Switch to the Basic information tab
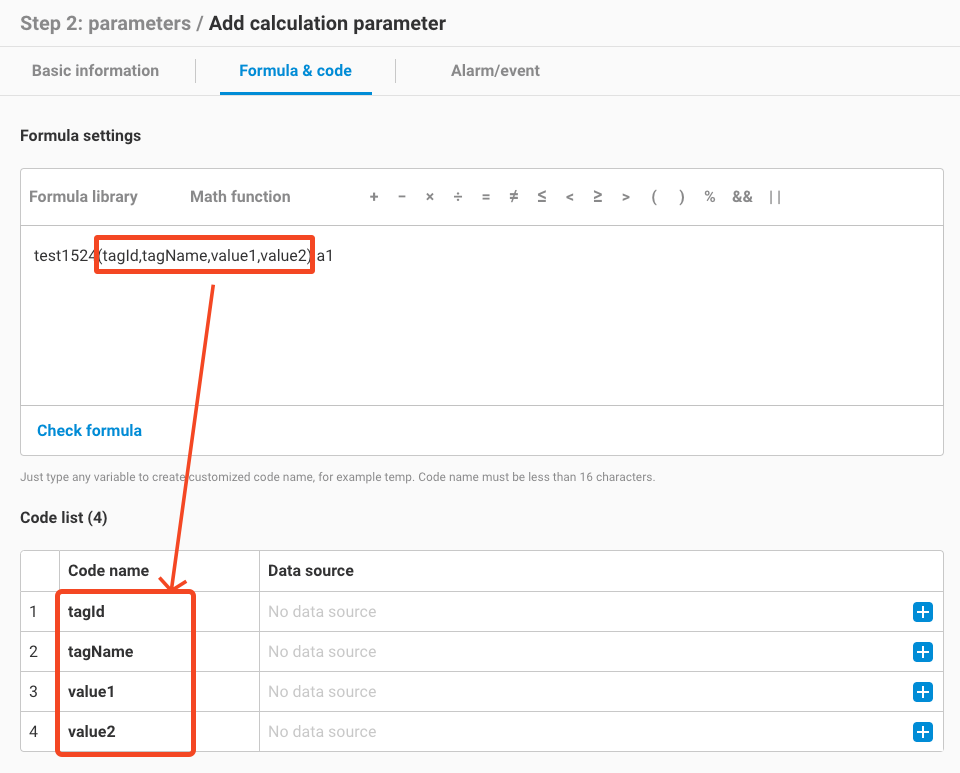Screen dimensions: 960x773 pos(96,70)
